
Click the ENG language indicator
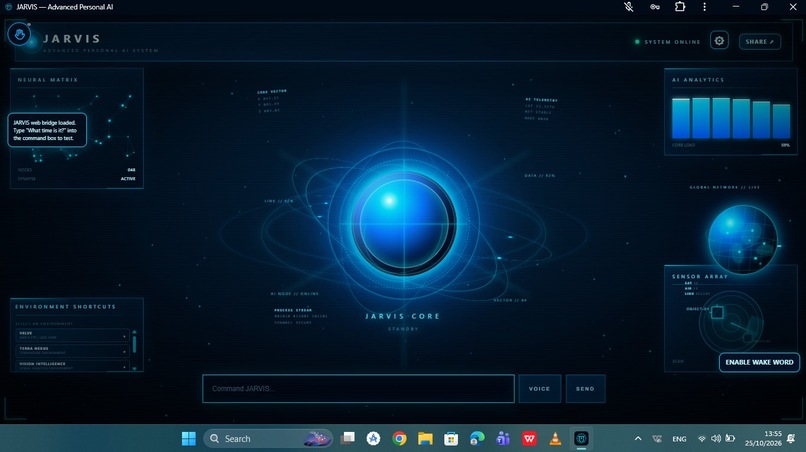[x=679, y=439]
